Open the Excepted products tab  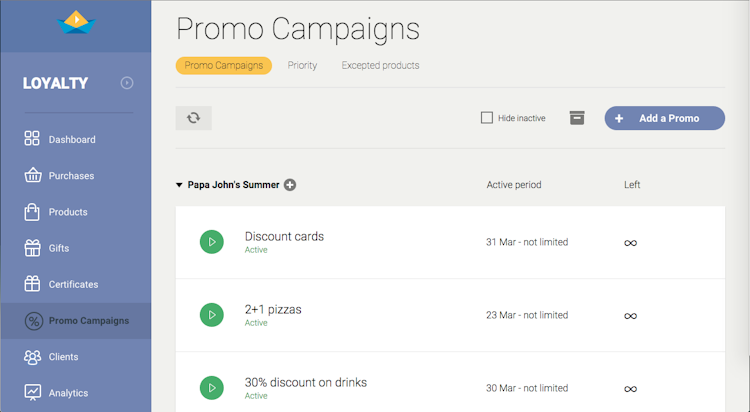380,66
